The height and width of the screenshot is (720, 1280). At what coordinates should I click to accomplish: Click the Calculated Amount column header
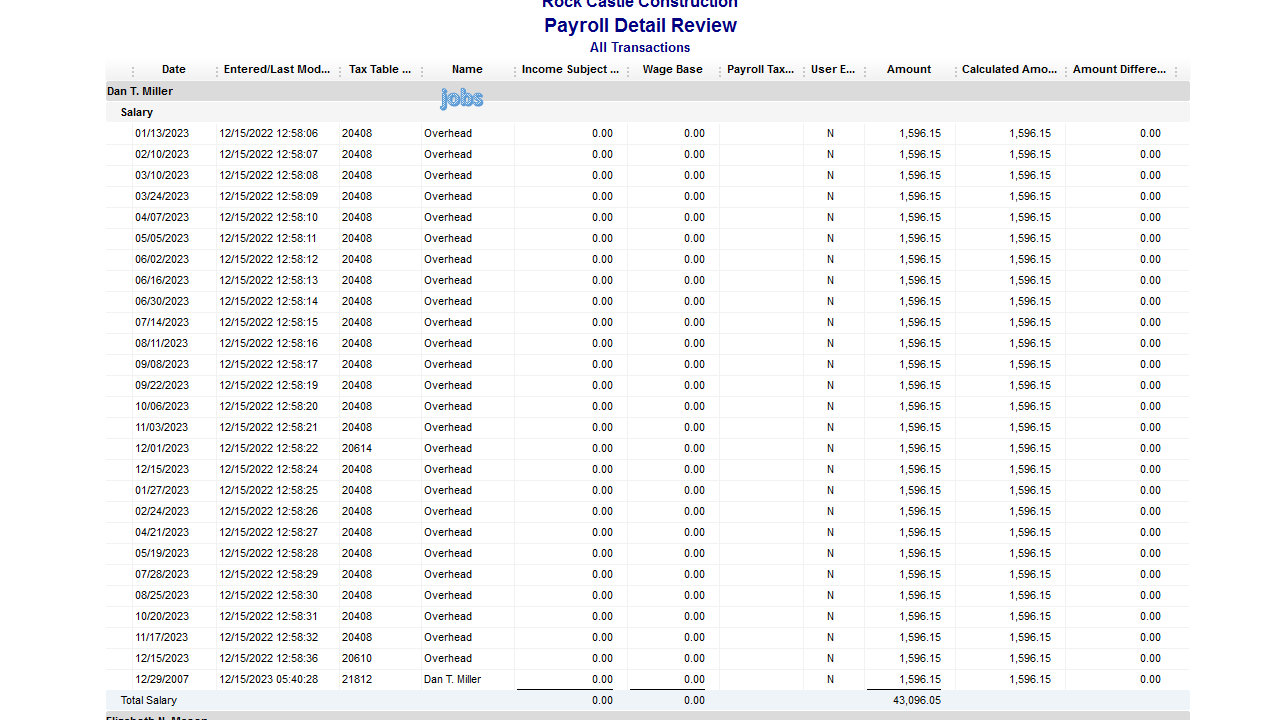point(1009,70)
